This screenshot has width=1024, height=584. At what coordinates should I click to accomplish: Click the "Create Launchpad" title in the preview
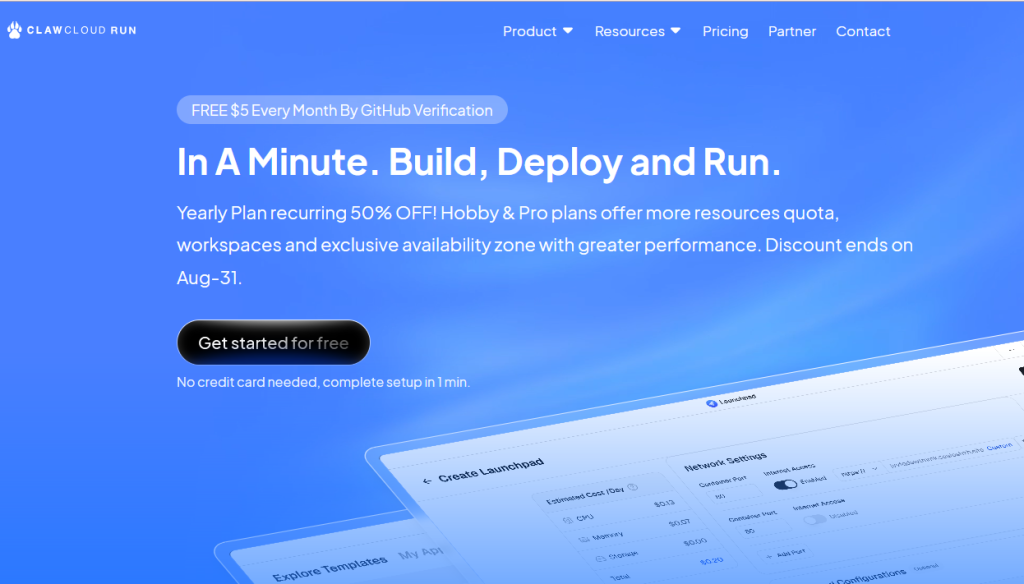tap(491, 470)
